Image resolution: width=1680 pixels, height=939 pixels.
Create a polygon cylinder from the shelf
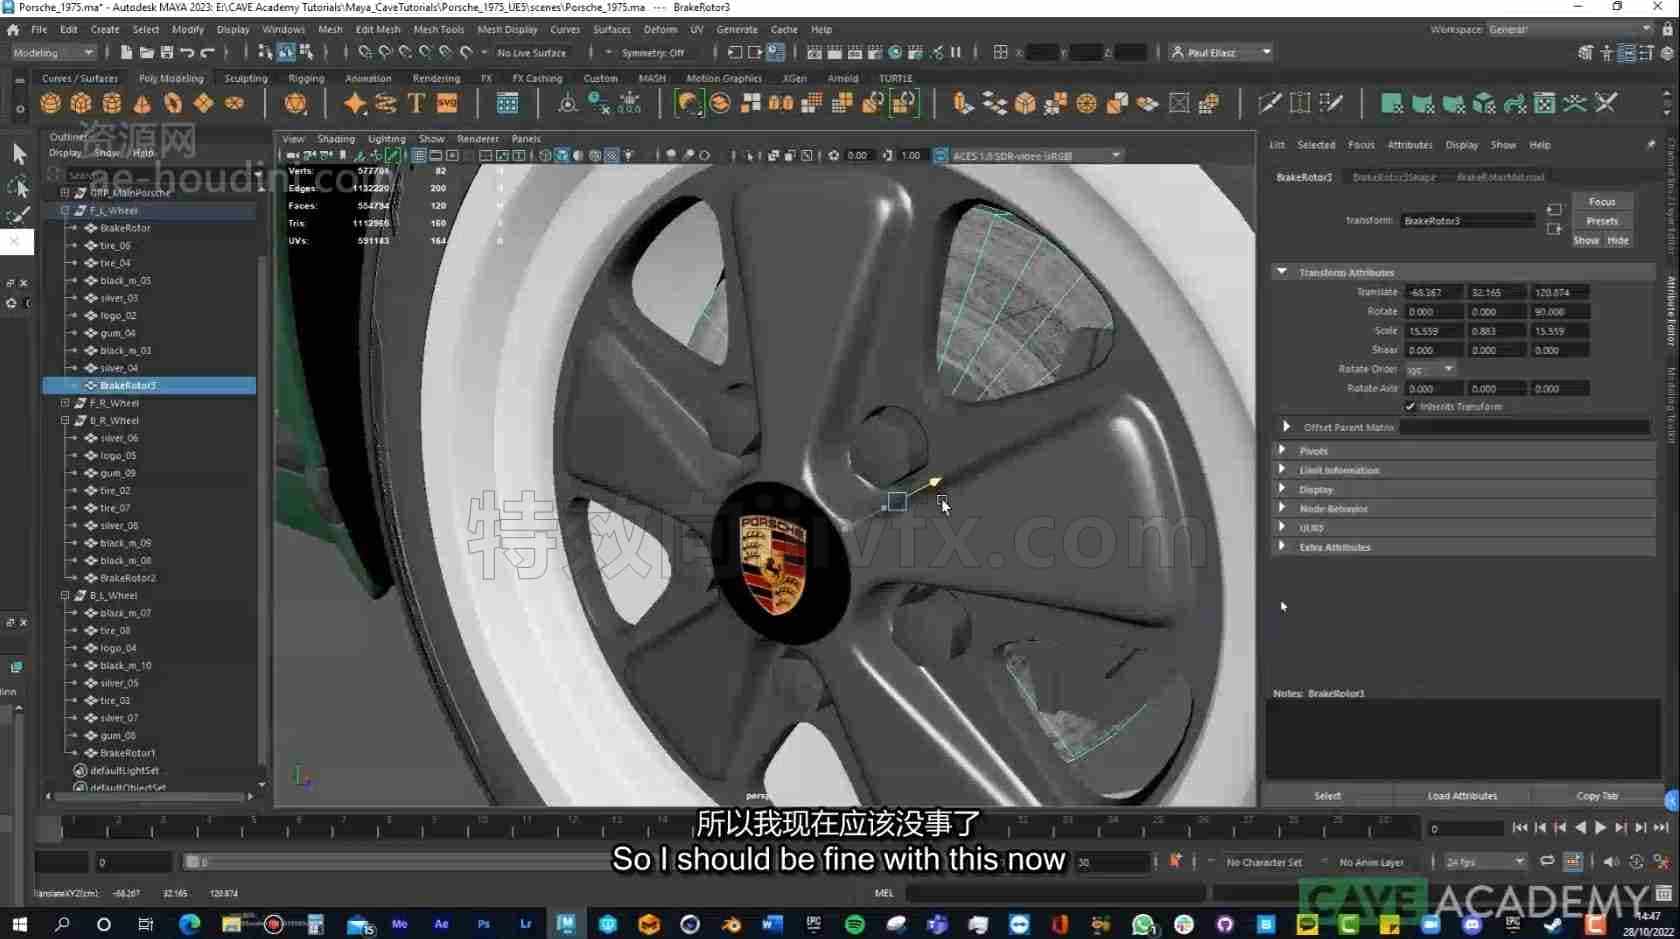click(x=112, y=103)
